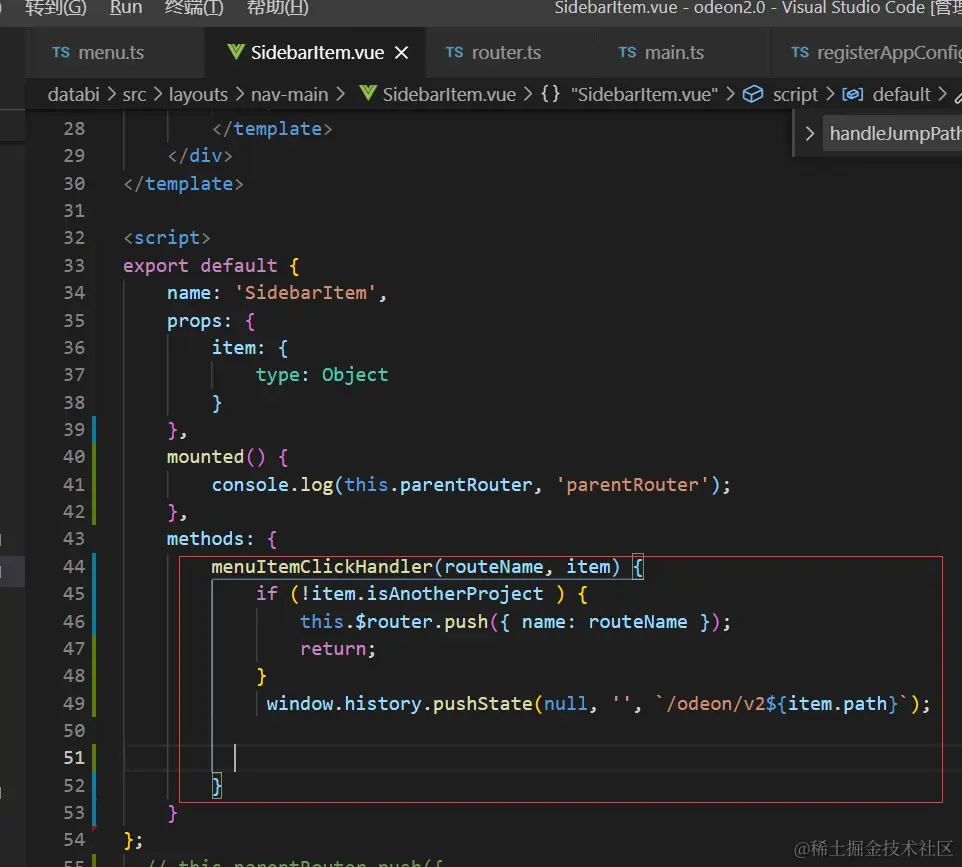962x867 pixels.
Task: Click the TypeScript icon on router.ts tab
Action: (454, 52)
